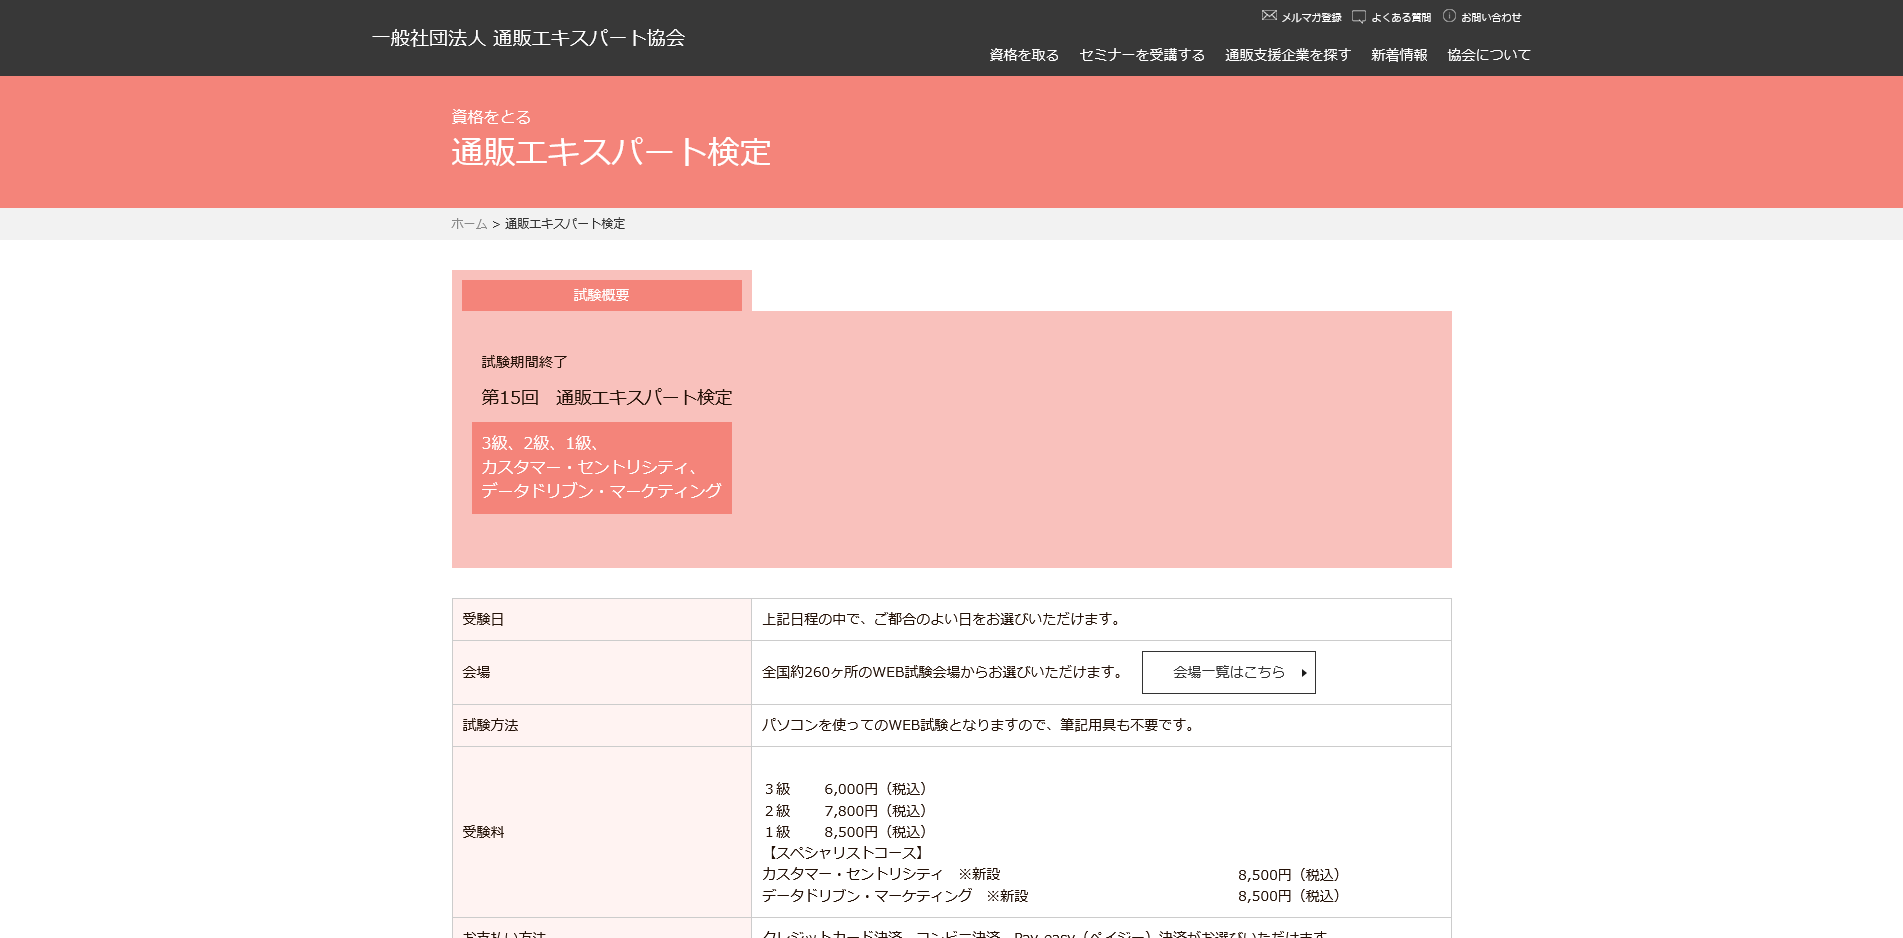Open the メルマガ登録 text link
This screenshot has width=1903, height=938.
pyautogui.click(x=1311, y=18)
